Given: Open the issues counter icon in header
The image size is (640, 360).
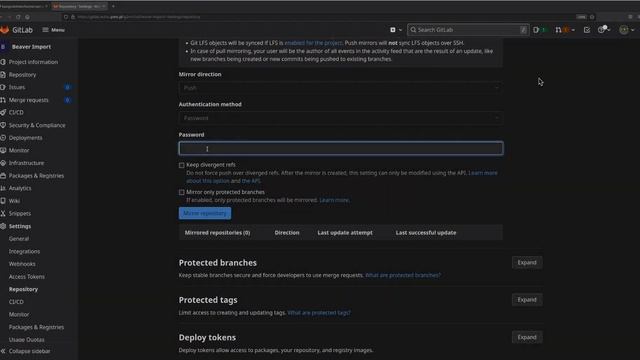Looking at the screenshot, I should tap(539, 30).
